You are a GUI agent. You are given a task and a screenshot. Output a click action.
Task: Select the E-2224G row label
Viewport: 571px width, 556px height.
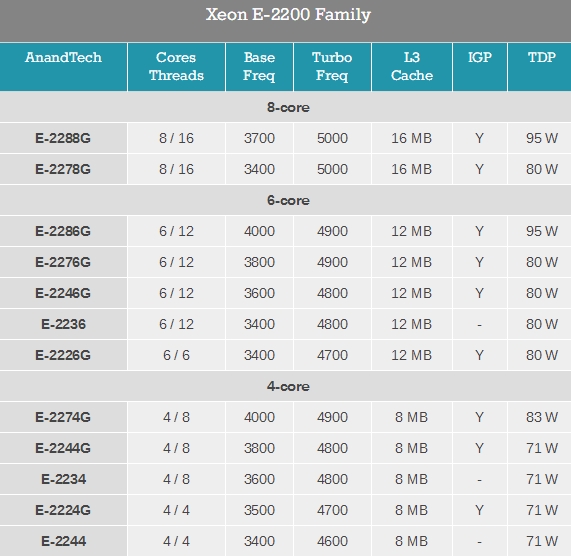[x=63, y=510]
